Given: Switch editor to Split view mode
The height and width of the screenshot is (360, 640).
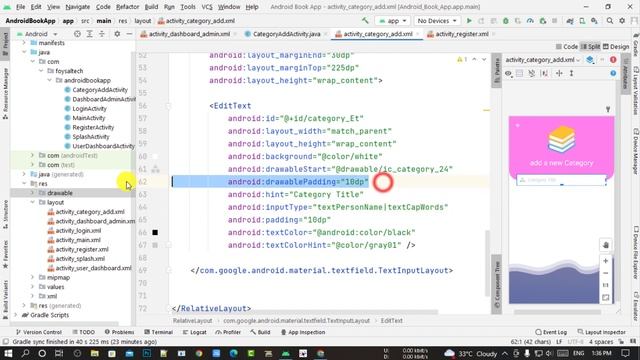Looking at the screenshot, I should tap(590, 47).
